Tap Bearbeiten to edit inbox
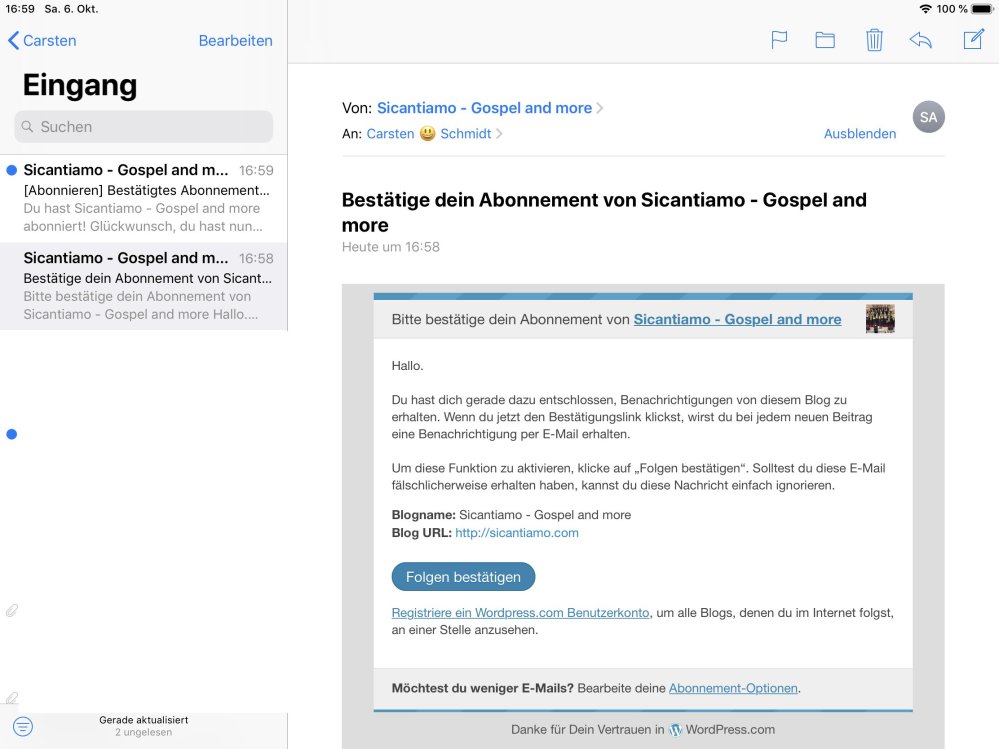This screenshot has width=999, height=749. click(235, 41)
